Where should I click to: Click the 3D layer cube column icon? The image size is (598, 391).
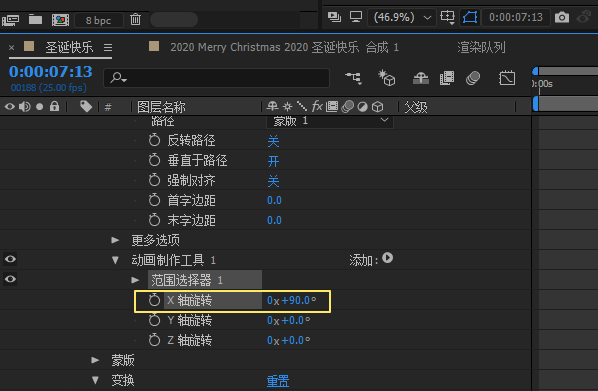pos(378,106)
